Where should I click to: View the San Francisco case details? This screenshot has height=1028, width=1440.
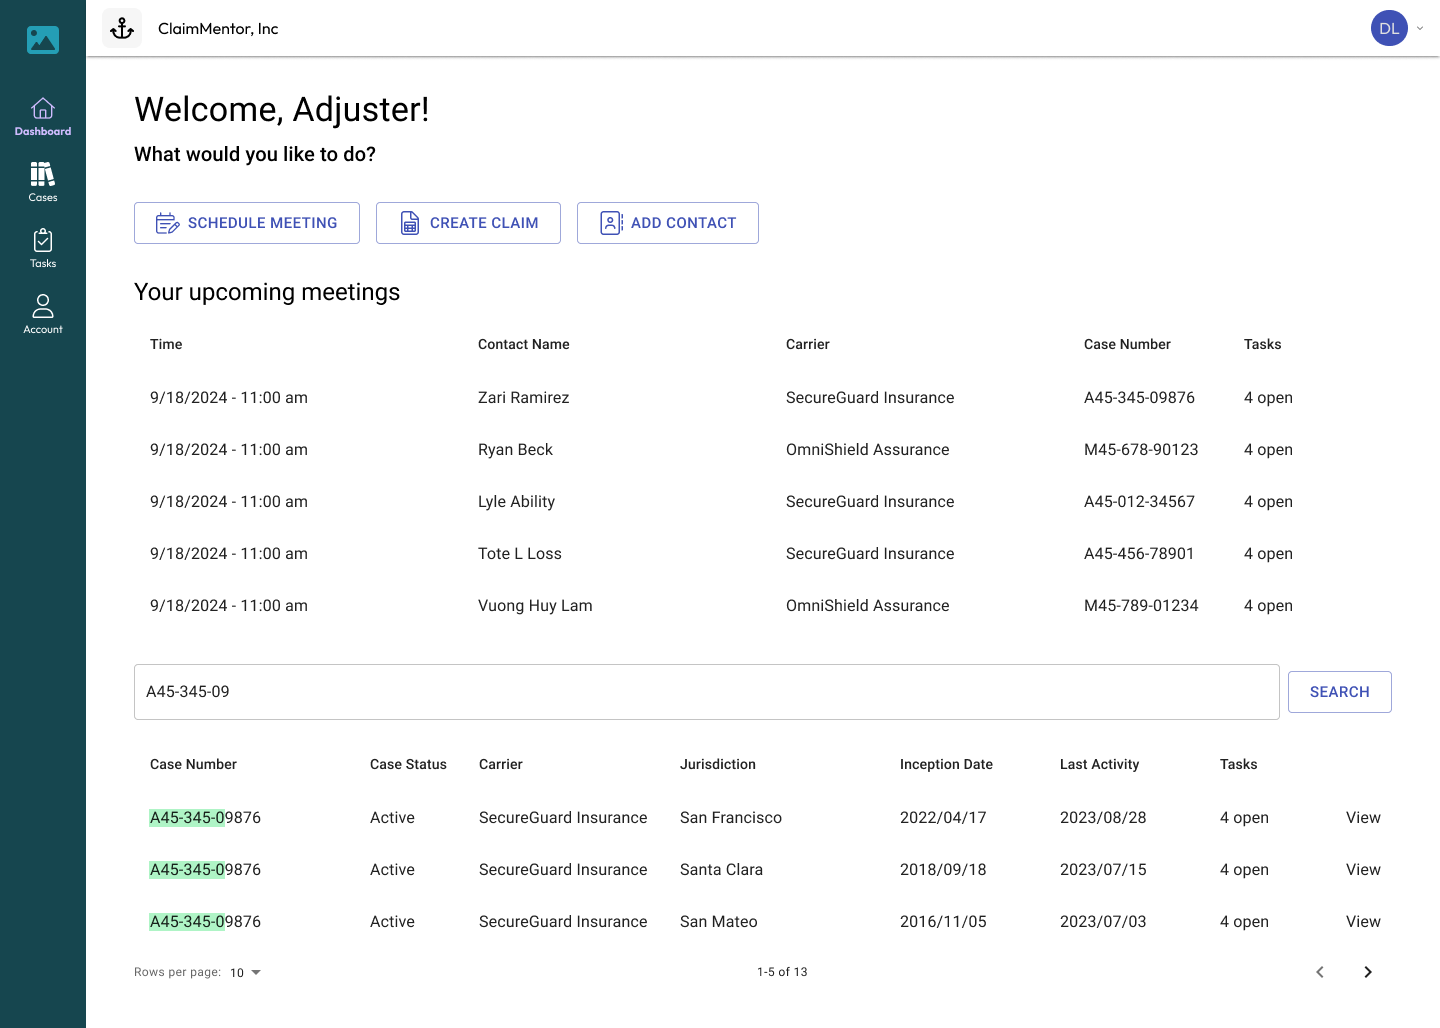click(1363, 817)
